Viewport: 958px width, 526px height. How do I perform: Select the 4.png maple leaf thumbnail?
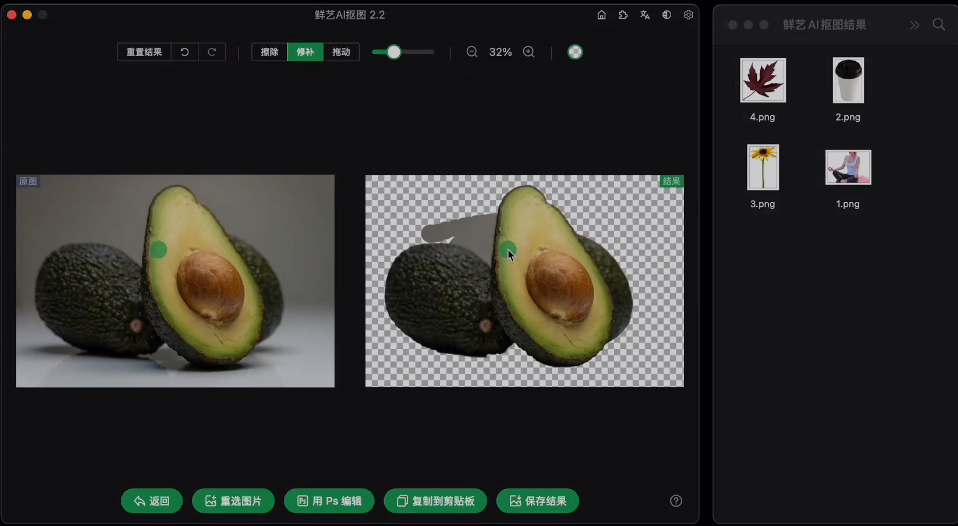click(762, 80)
